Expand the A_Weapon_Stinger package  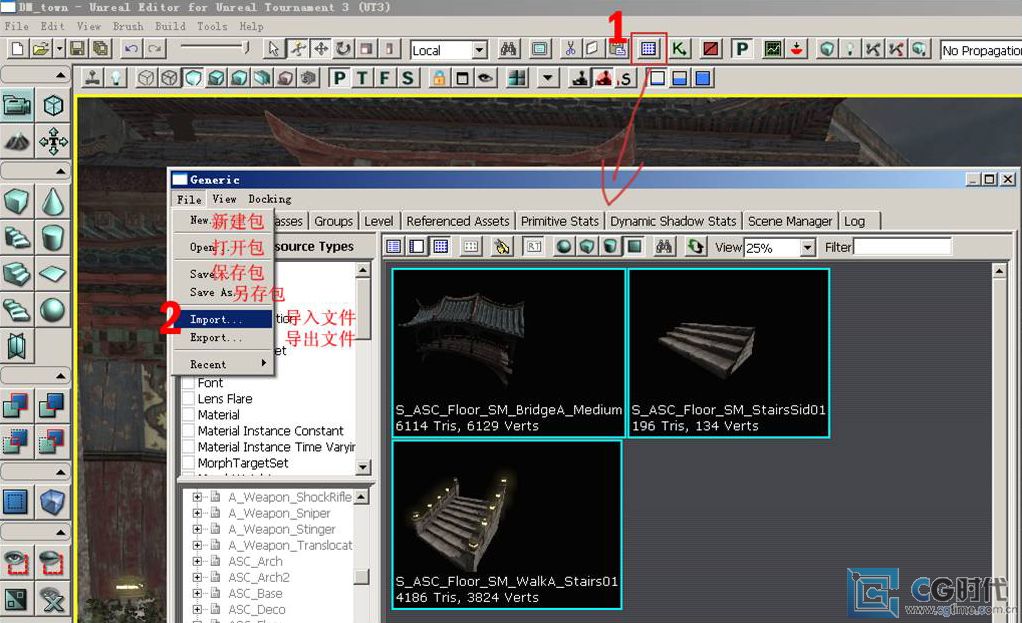coord(197,529)
